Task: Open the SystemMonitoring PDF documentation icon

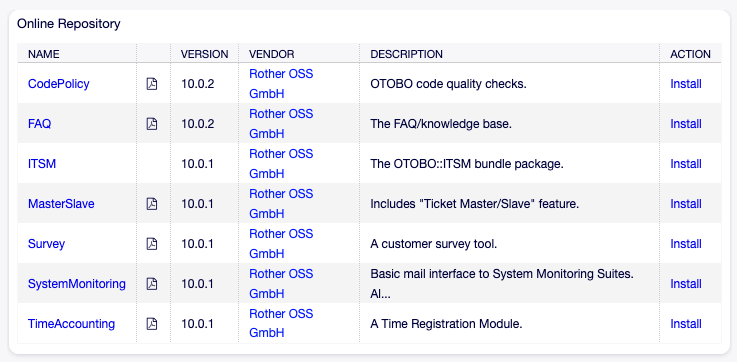Action: click(x=152, y=284)
